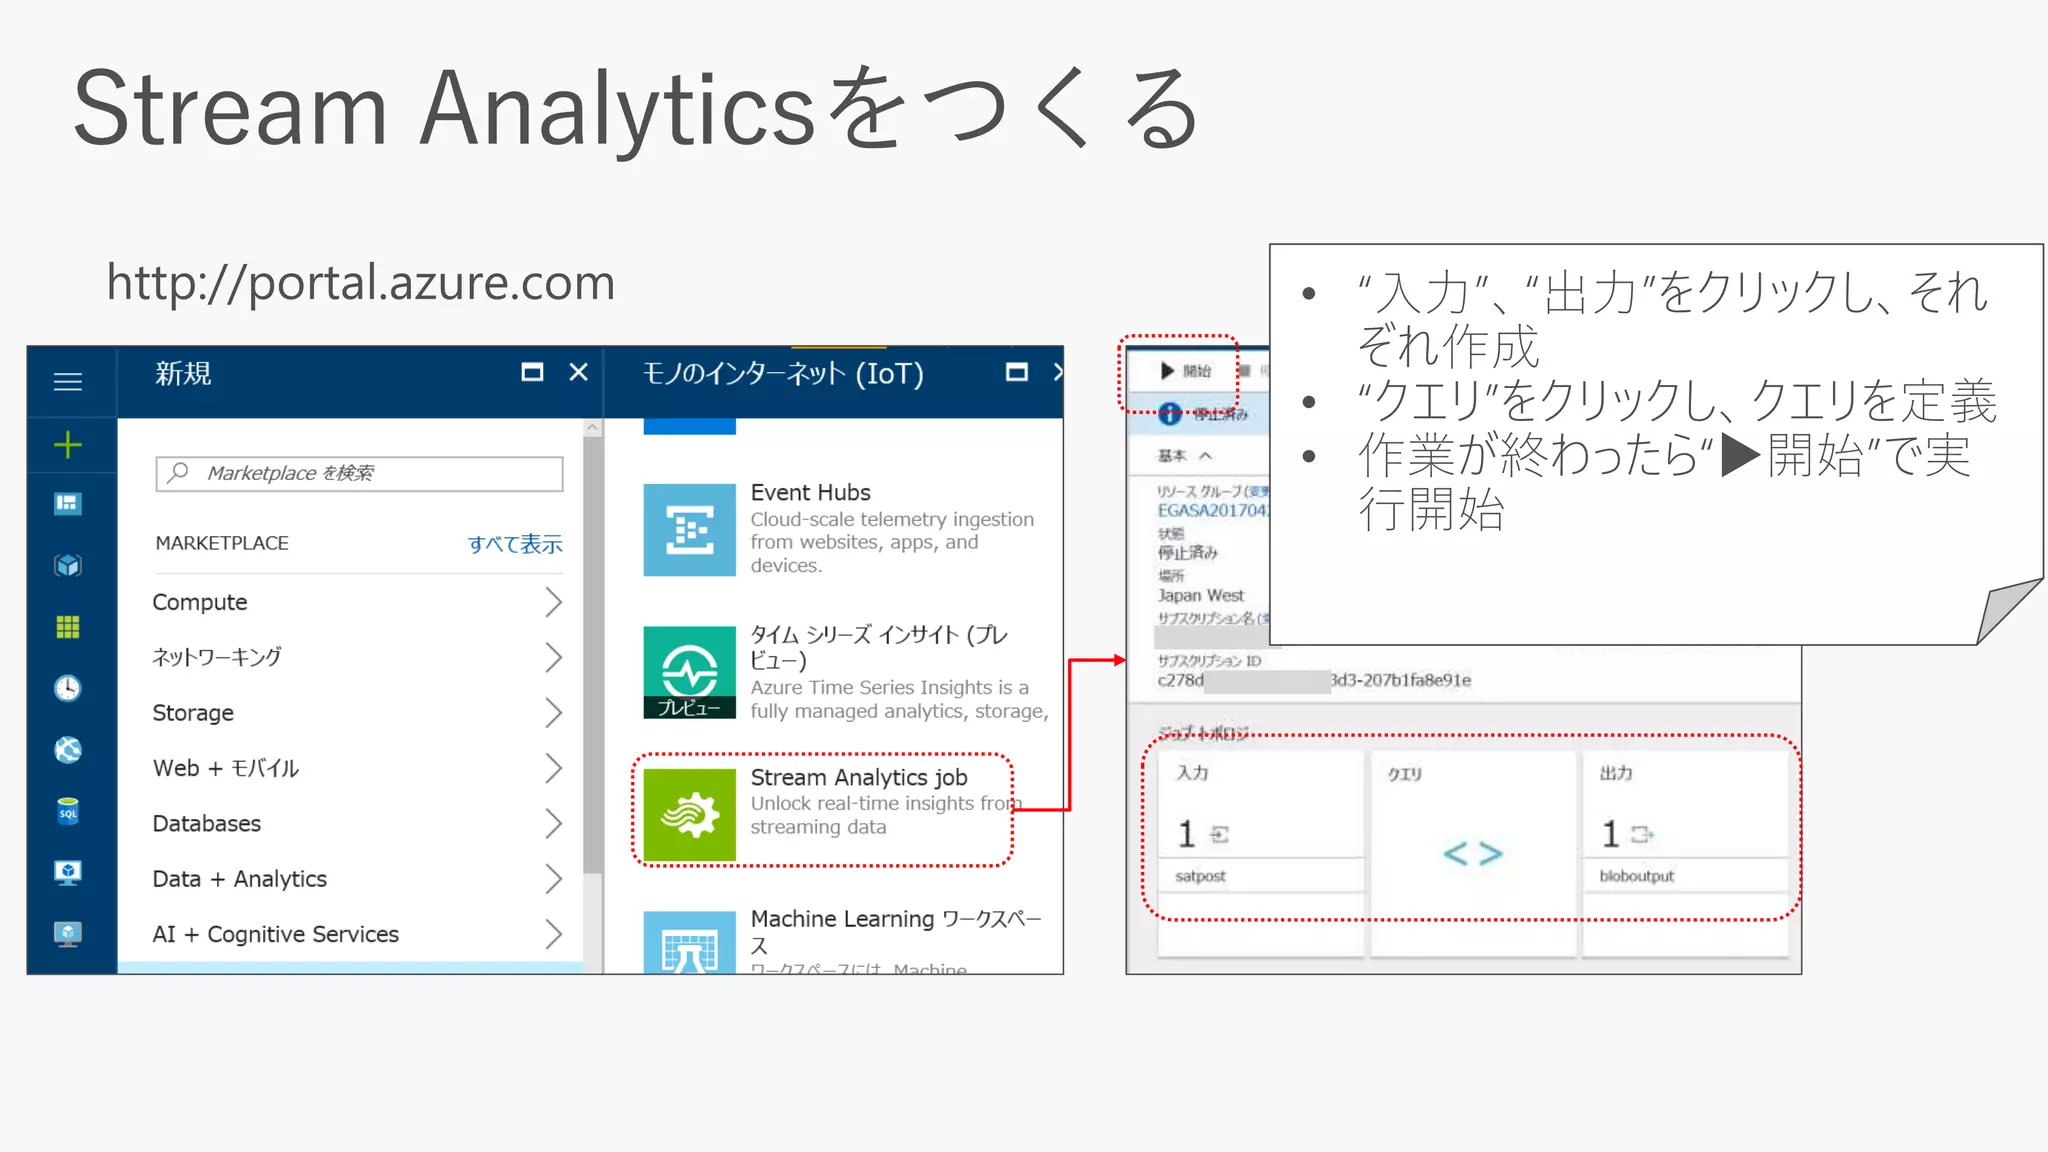
Task: Select the Stream Analytics job gear icon
Action: [x=689, y=814]
